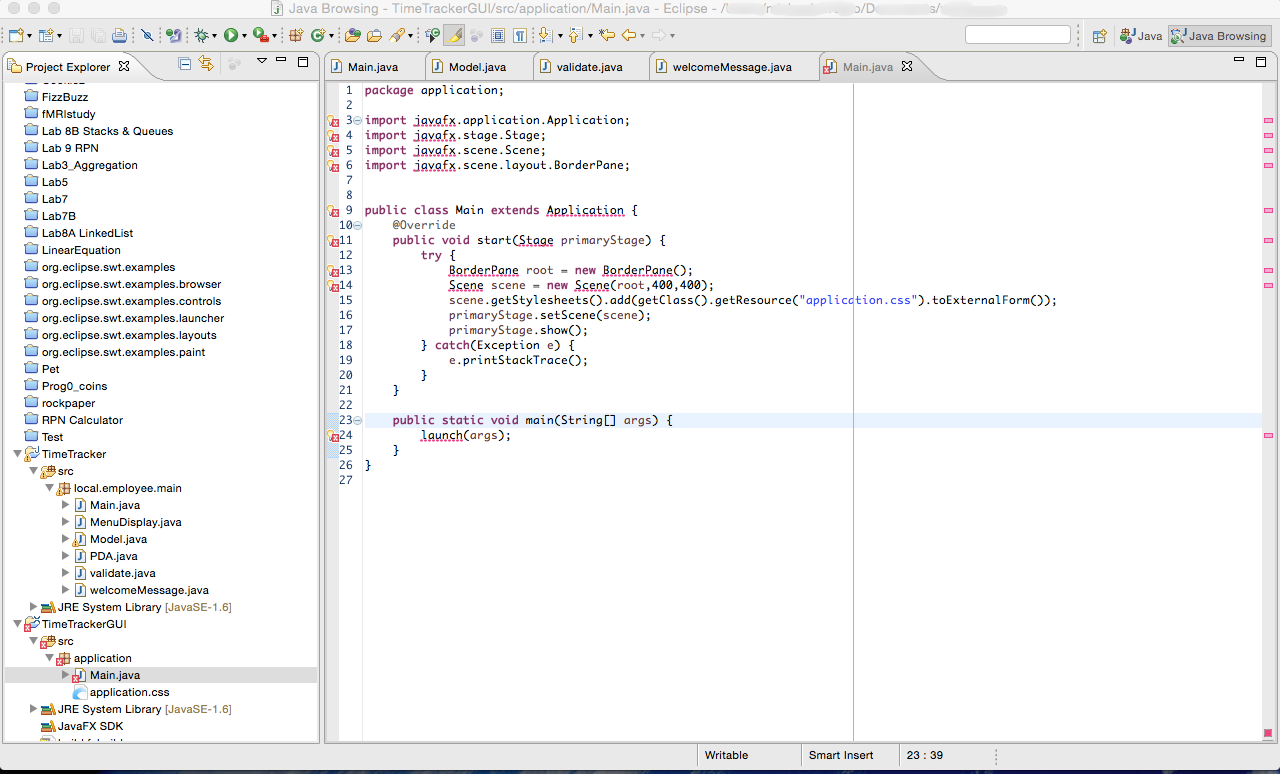Screen dimensions: 1280x774
Task: Switch to the welcomeMessage.java tab
Action: (x=731, y=67)
